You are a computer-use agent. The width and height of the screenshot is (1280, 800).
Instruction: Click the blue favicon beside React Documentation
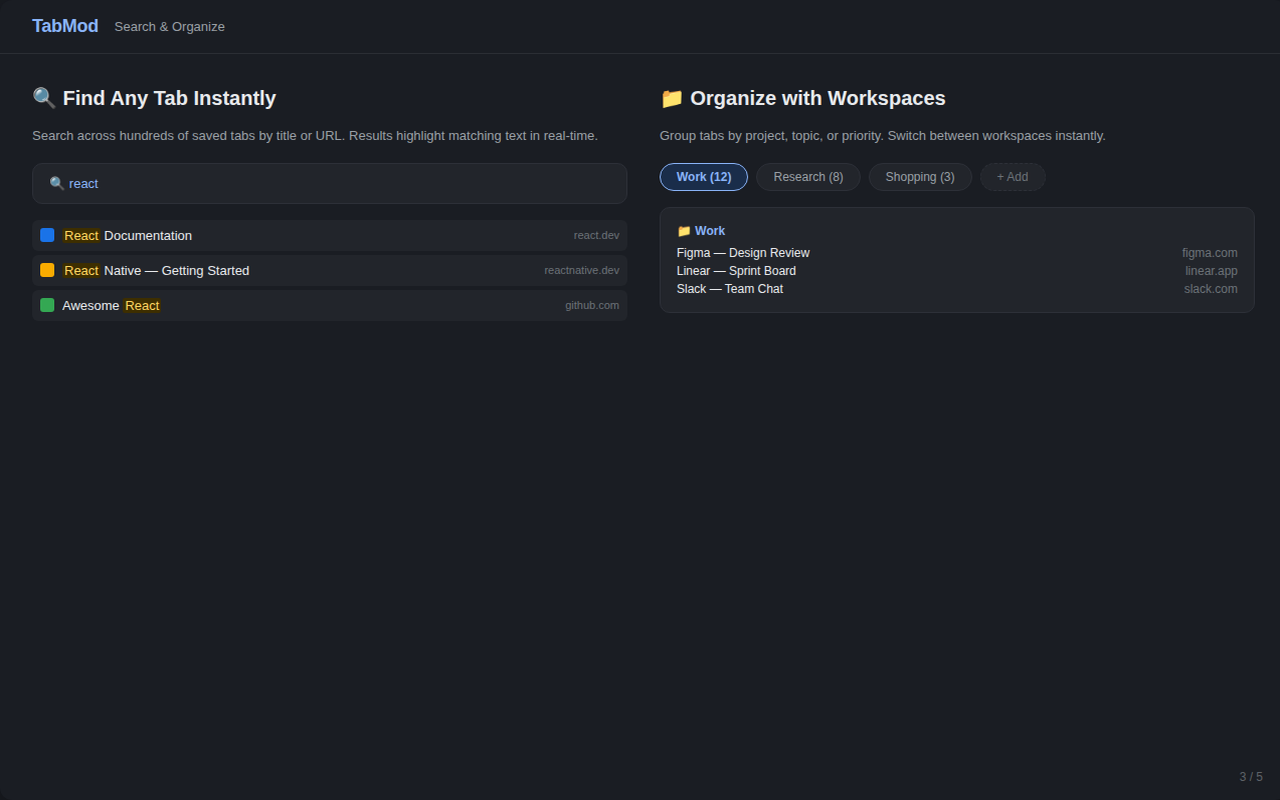tap(47, 235)
